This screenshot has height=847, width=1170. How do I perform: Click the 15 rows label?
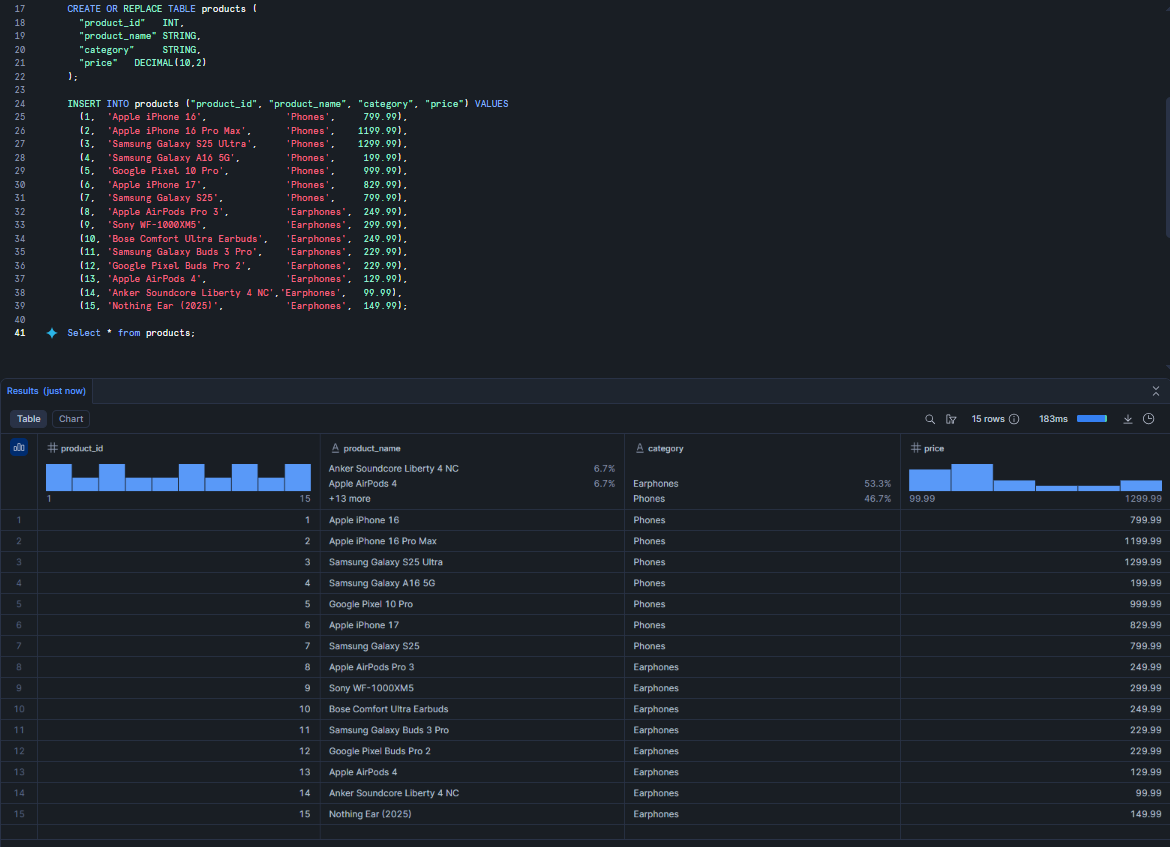[x=988, y=419]
